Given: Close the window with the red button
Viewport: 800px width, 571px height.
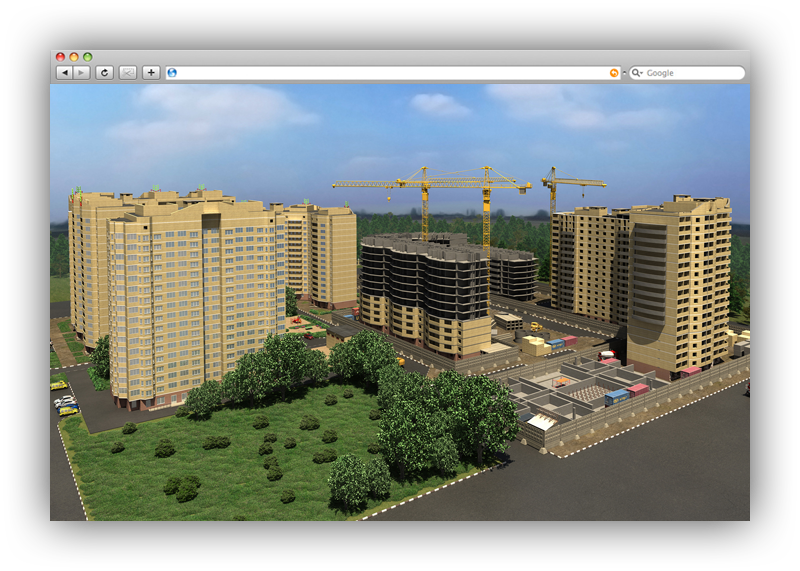Looking at the screenshot, I should (x=60, y=57).
